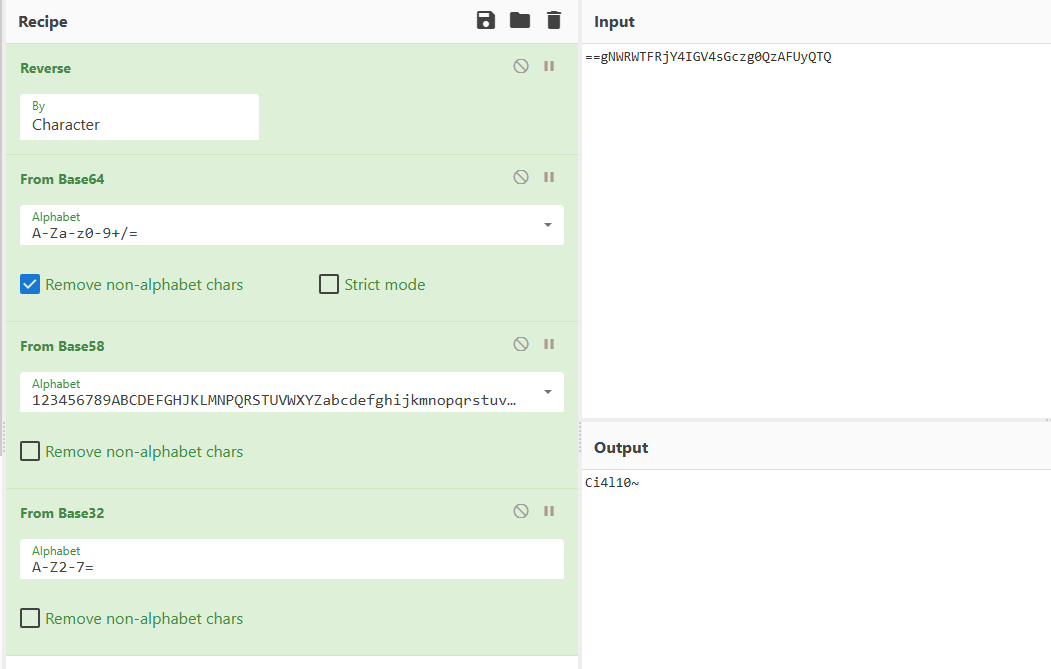Image resolution: width=1051 pixels, height=669 pixels.
Task: Clear recipe with trash icon
Action: 554,21
